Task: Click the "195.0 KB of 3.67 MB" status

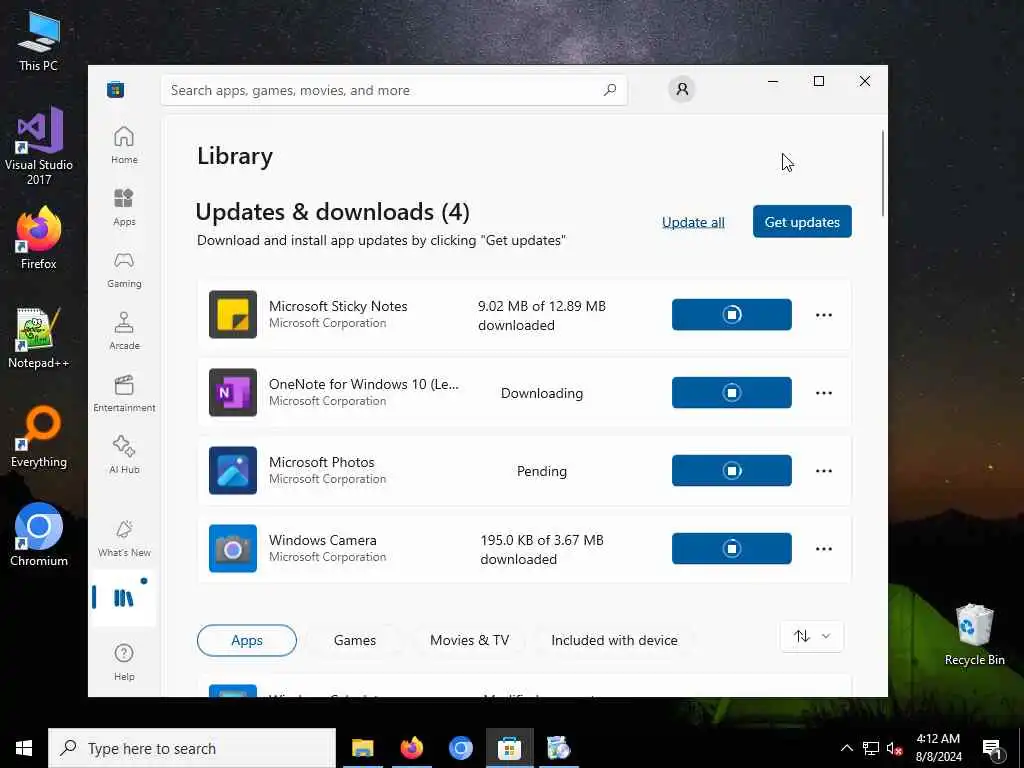Action: tap(542, 541)
